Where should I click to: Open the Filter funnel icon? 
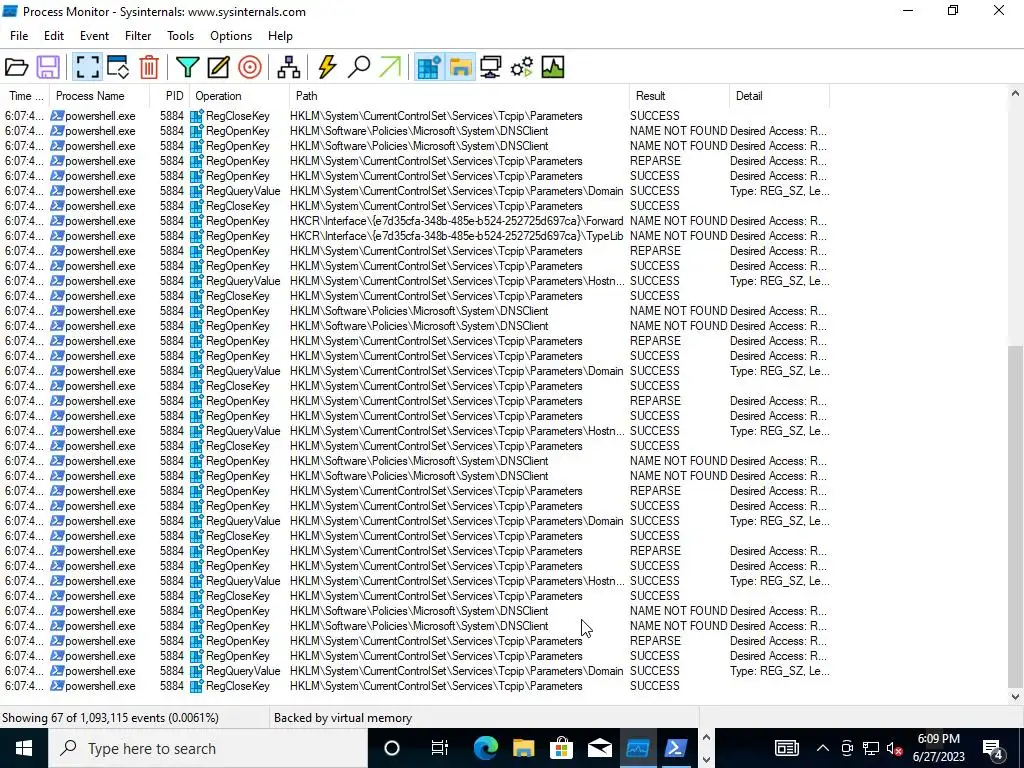tap(187, 67)
